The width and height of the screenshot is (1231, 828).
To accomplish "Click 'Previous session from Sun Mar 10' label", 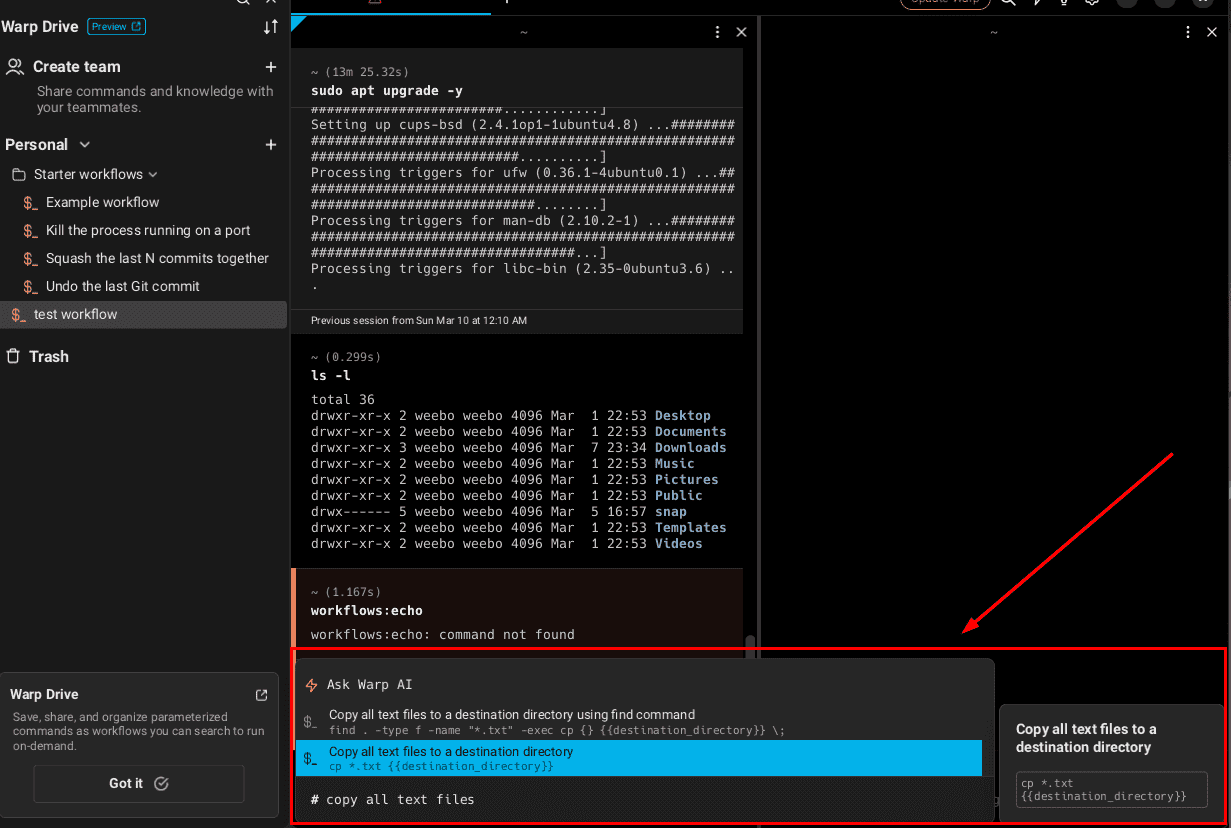I will click(419, 321).
